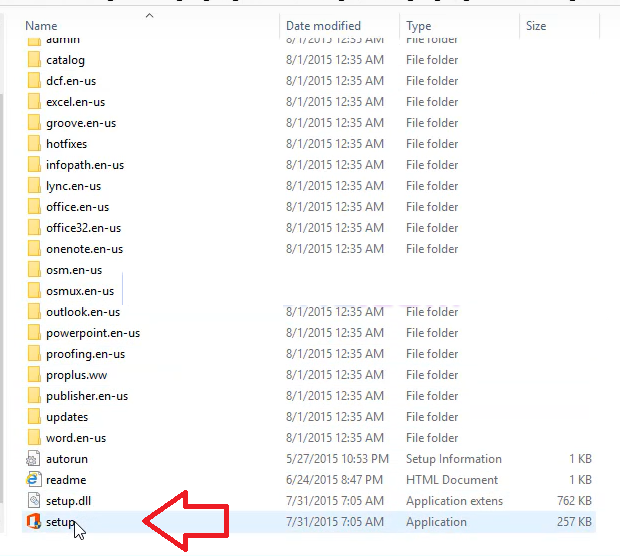Collapse sort arrow above Name column

(149, 15)
